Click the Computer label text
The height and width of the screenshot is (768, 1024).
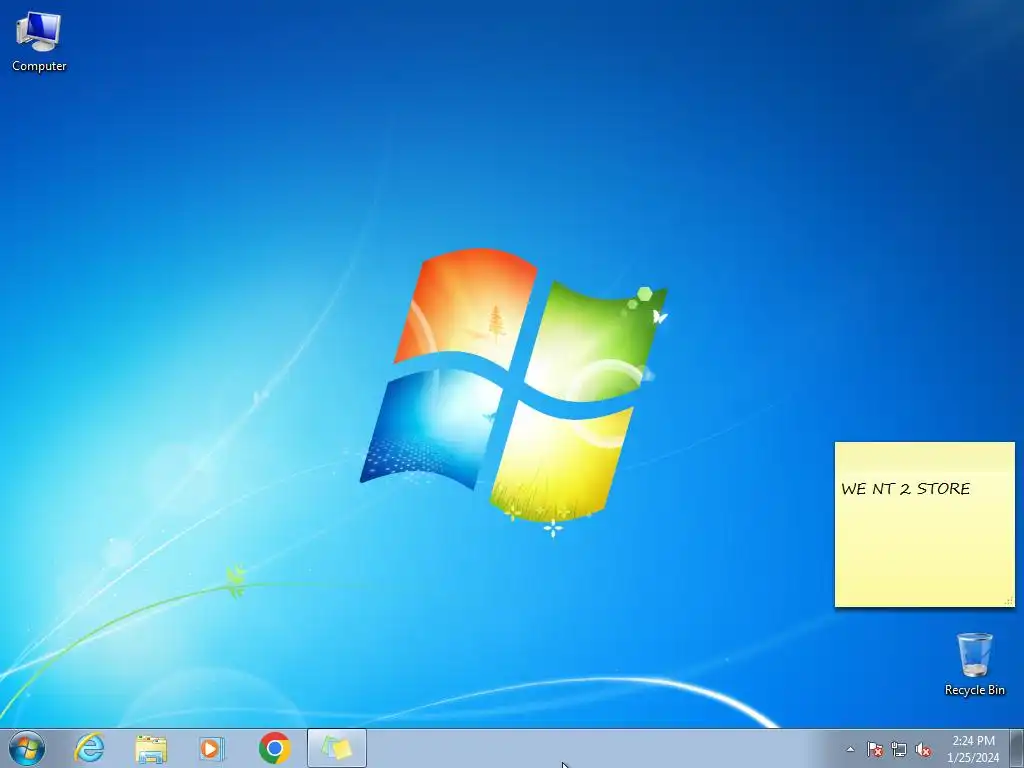39,66
